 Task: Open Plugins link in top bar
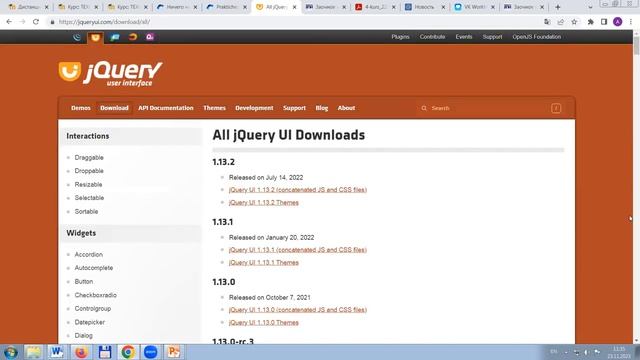click(400, 37)
